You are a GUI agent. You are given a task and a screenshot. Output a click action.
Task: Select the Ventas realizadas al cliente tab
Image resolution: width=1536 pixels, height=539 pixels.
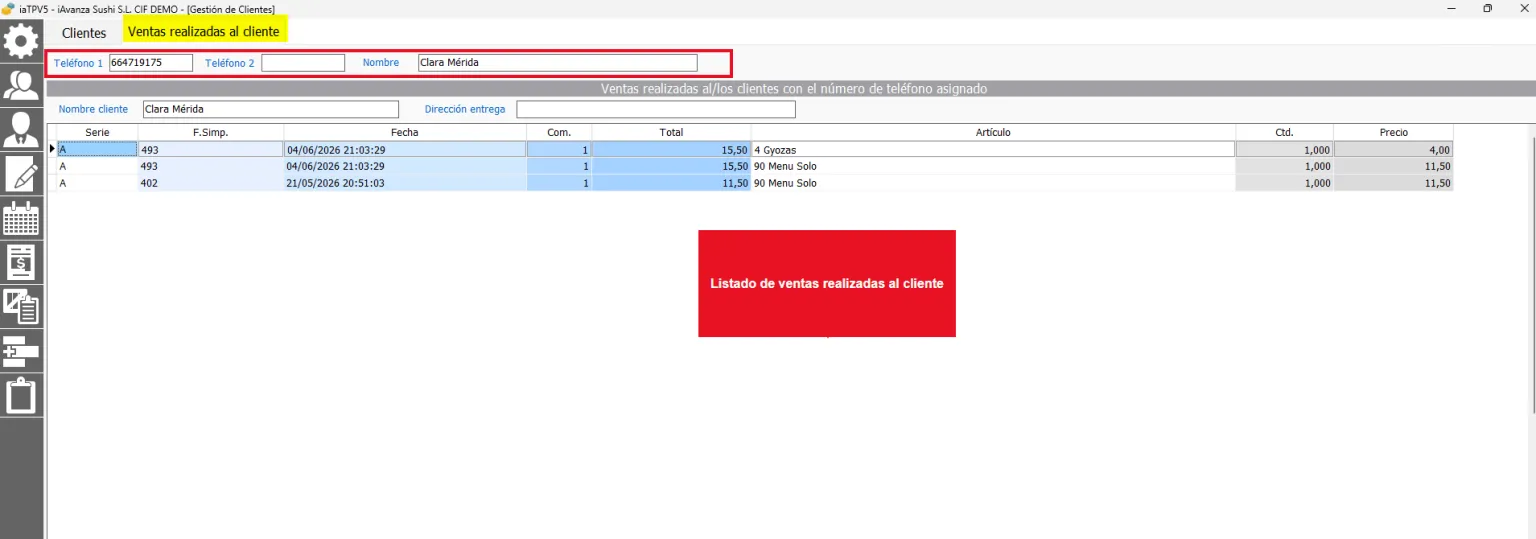pos(204,32)
